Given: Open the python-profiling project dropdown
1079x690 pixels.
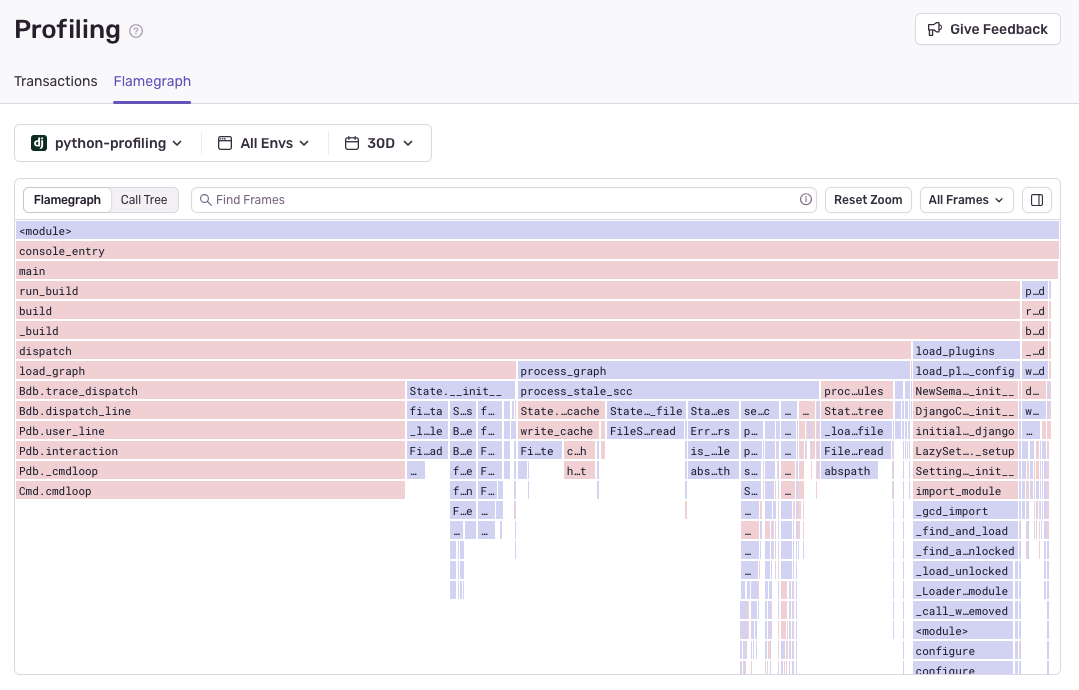Looking at the screenshot, I should click(x=107, y=143).
